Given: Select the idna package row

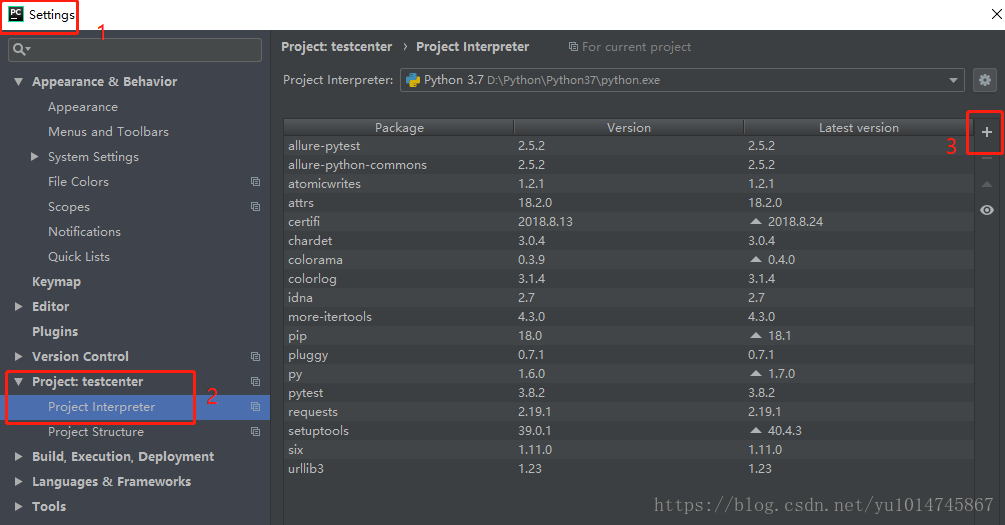Looking at the screenshot, I should (629, 297).
